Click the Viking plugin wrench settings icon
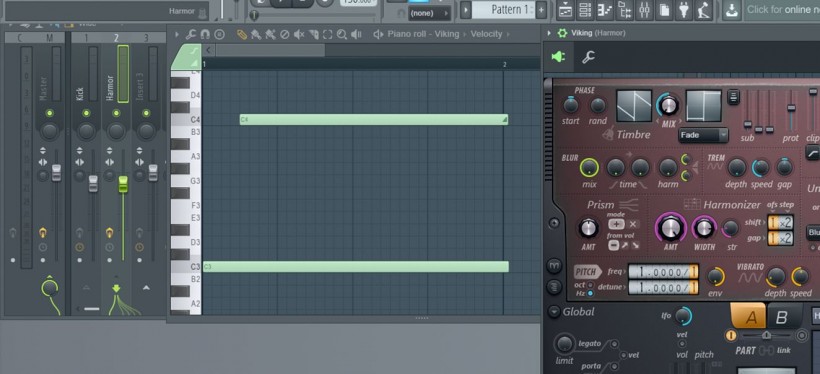Screen dimensions: 820x374 (x=588, y=57)
